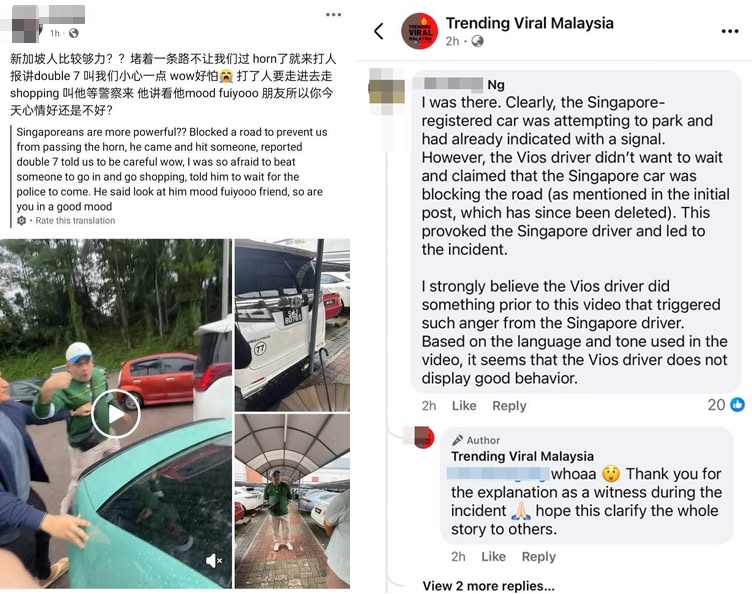Image resolution: width=752 pixels, height=594 pixels.
Task: Open the three-dot menu on left post
Action: pos(333,15)
